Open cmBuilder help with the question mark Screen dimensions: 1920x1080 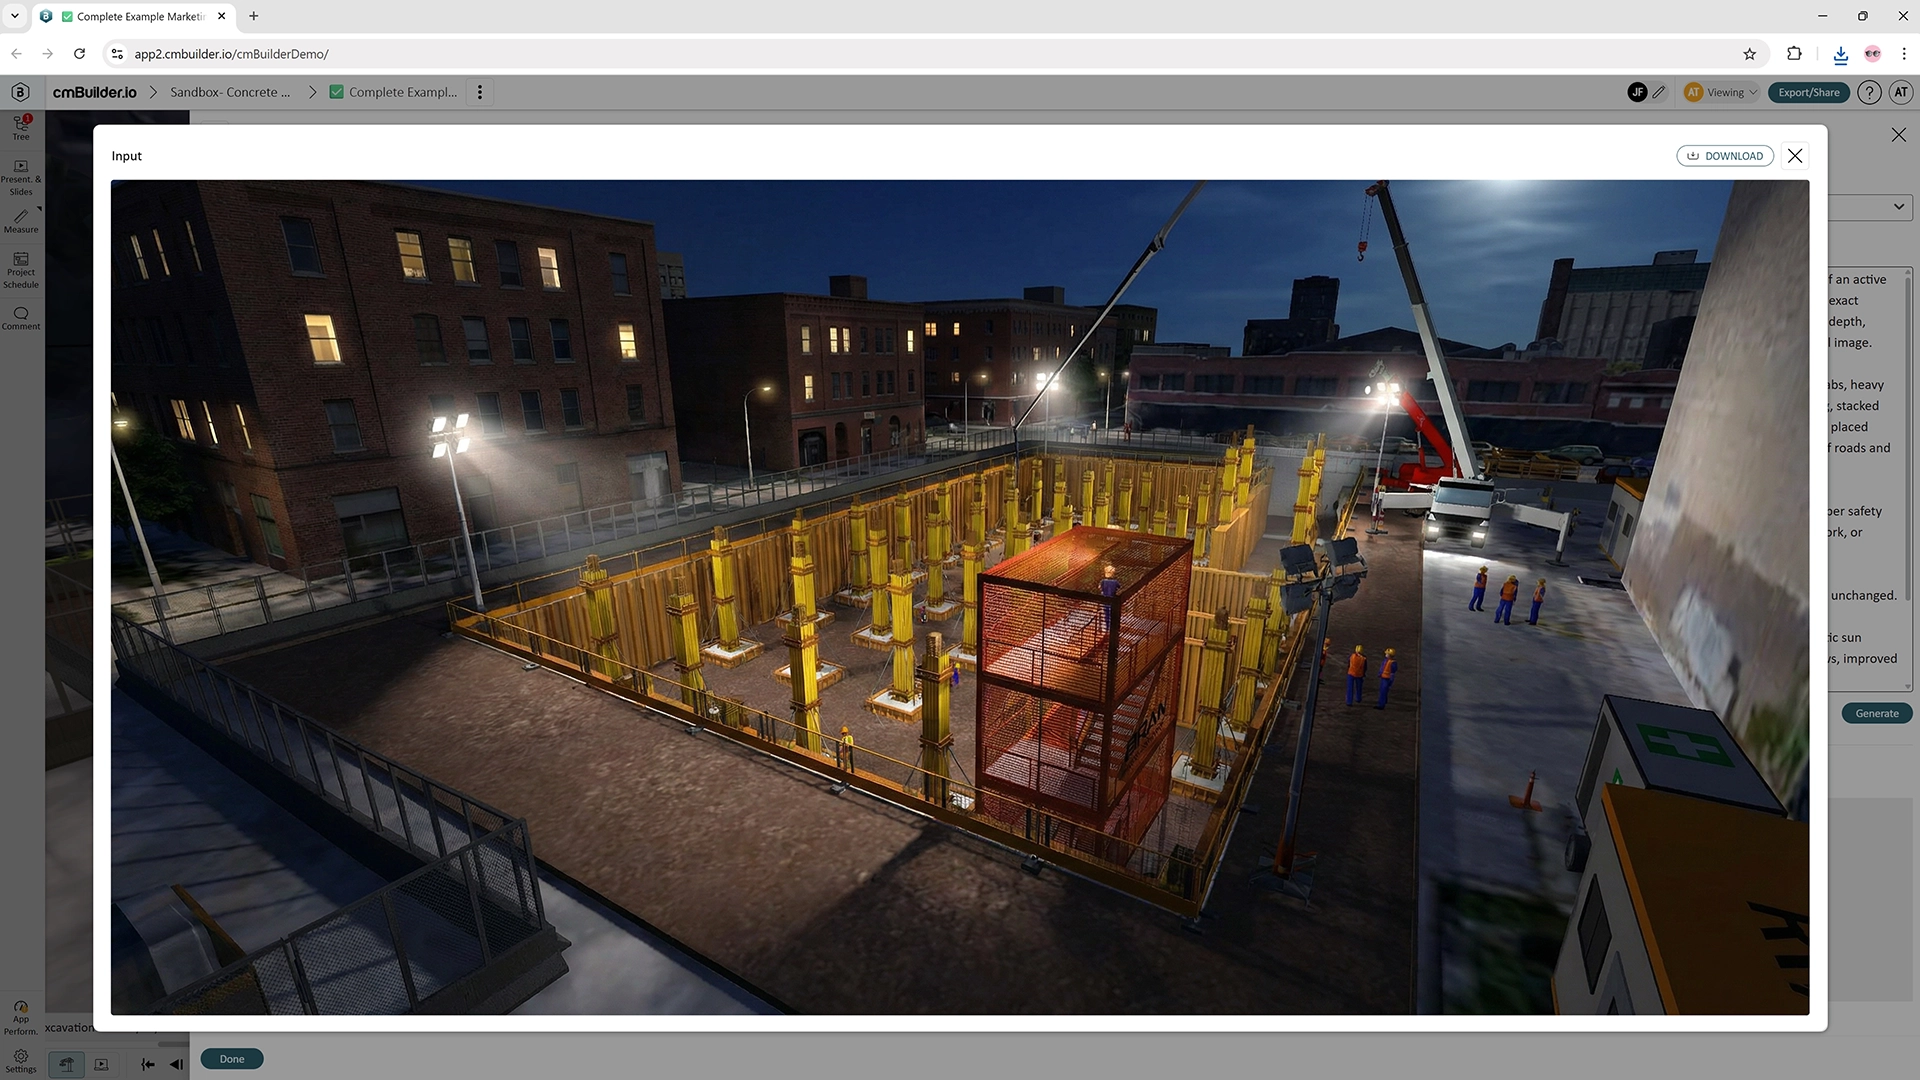pos(1868,92)
